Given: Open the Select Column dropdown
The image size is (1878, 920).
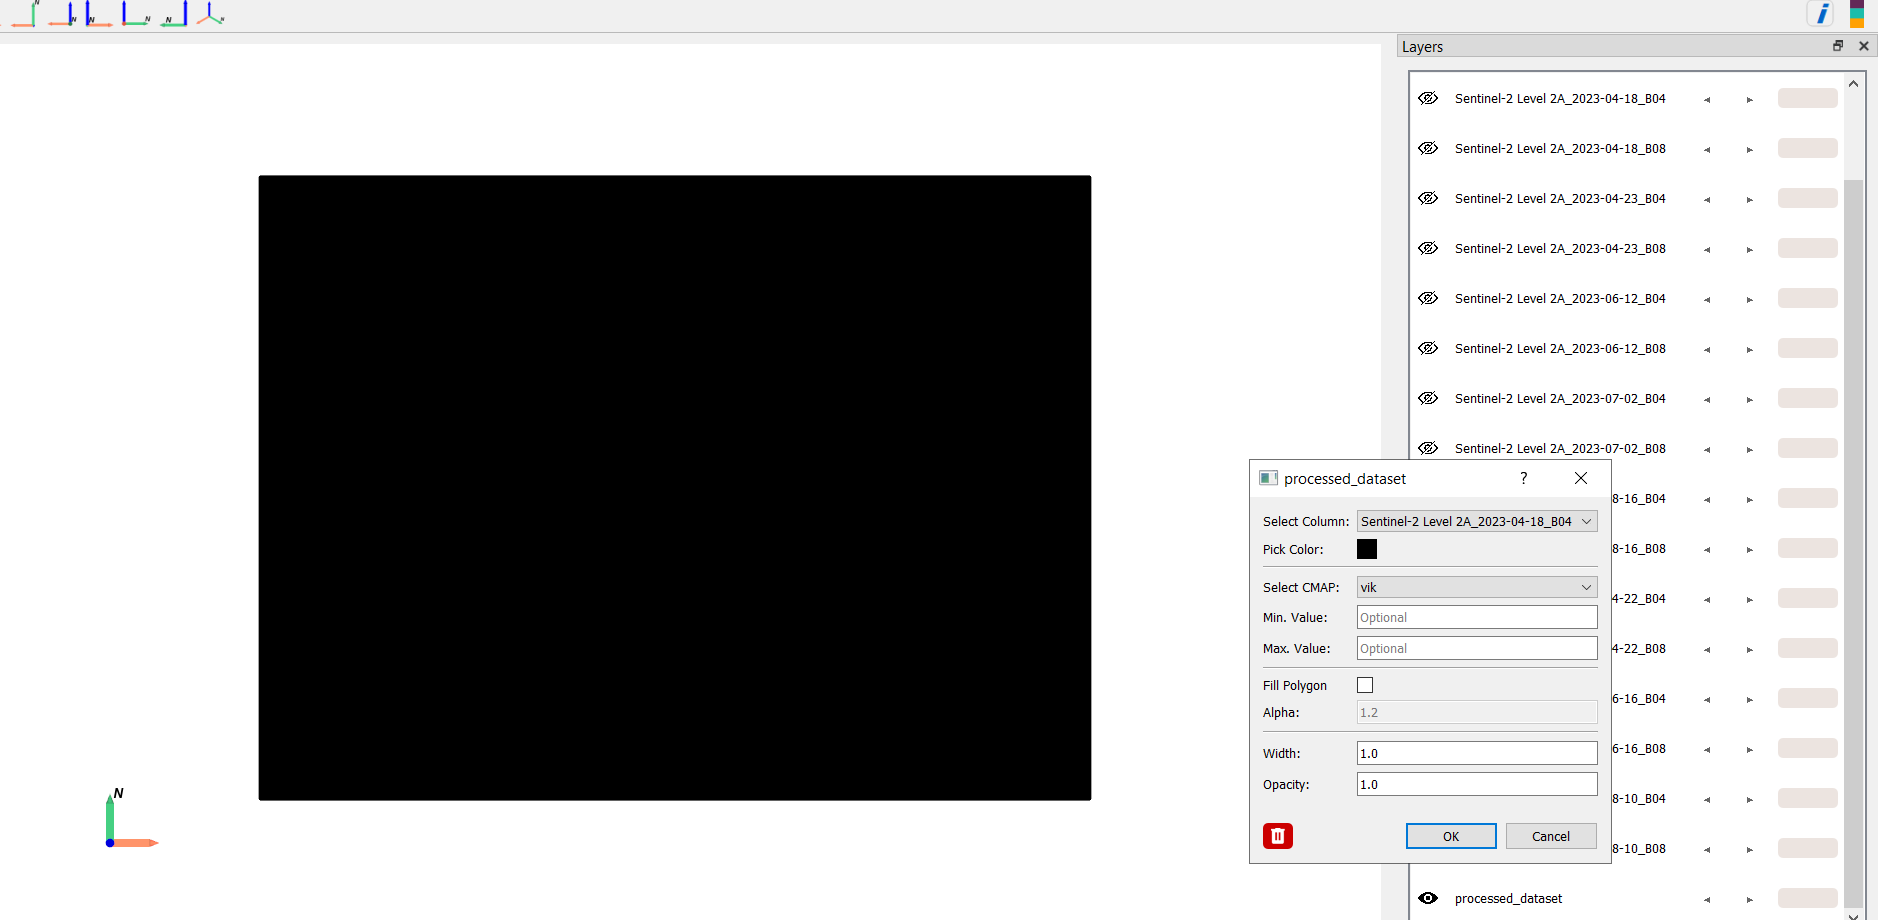Looking at the screenshot, I should 1476,521.
